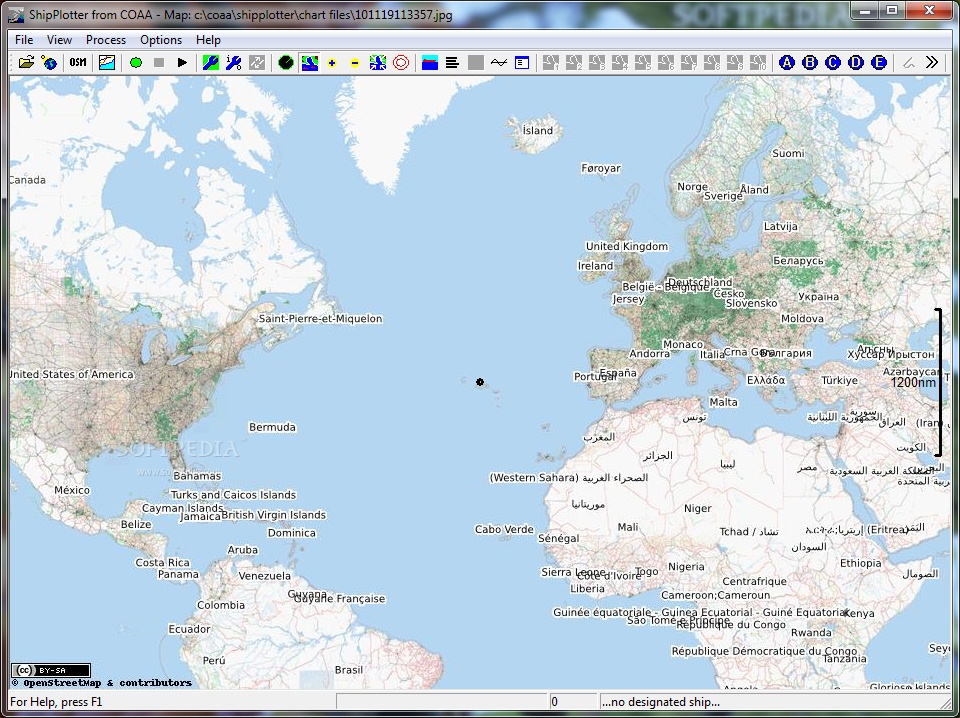Select greyed chart preset number 10
The width and height of the screenshot is (960, 718).
pyautogui.click(x=758, y=62)
